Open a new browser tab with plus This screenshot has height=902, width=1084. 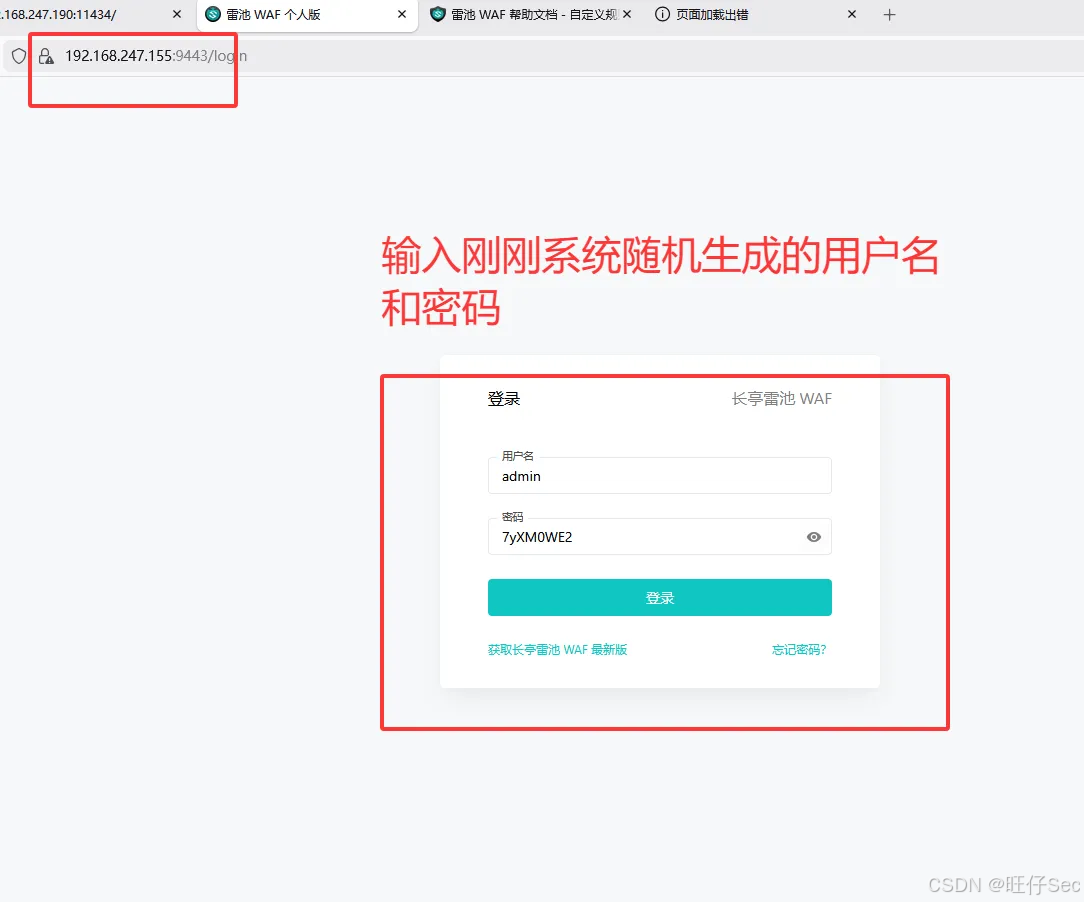[890, 15]
